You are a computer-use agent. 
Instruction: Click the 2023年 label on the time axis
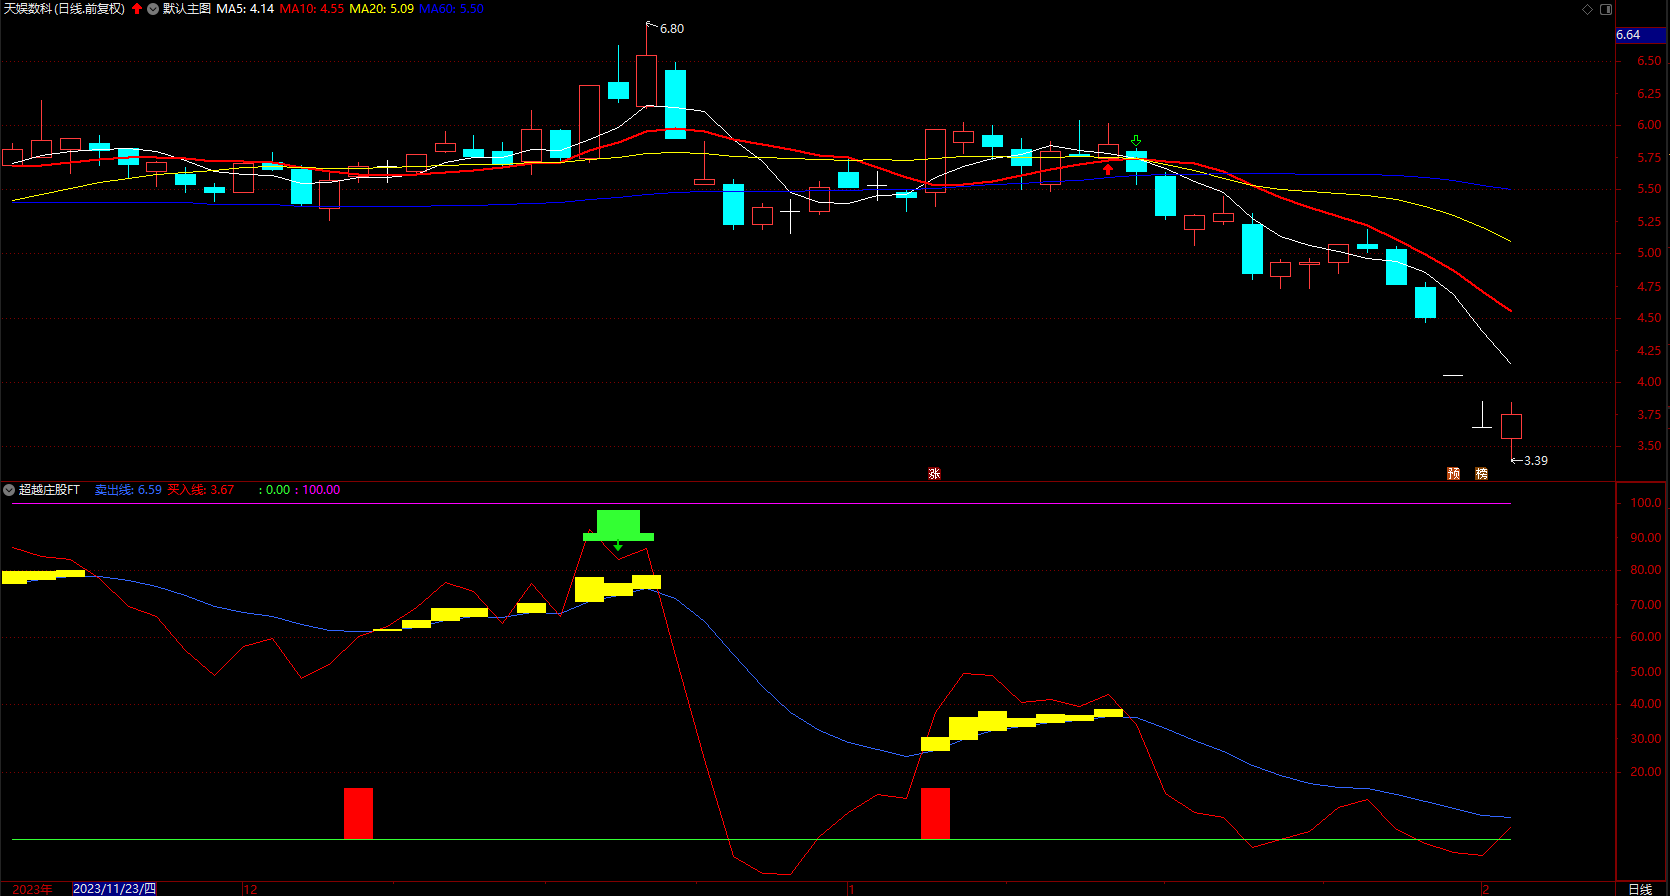33,889
